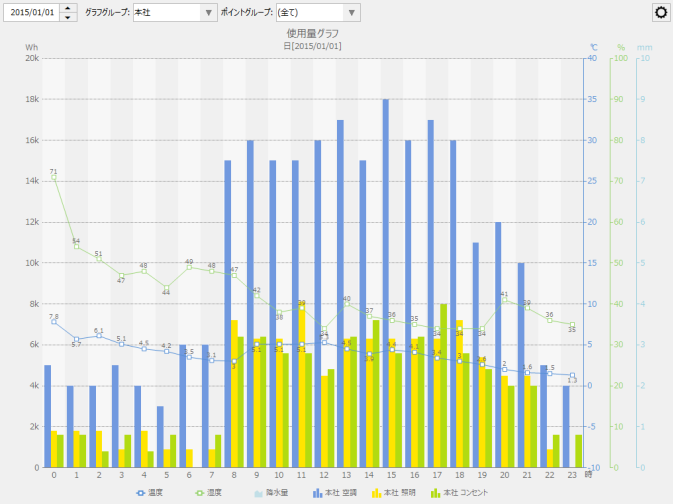This screenshot has width=673, height=504.
Task: Click humidity data point labeled 44
Action: [x=166, y=287]
